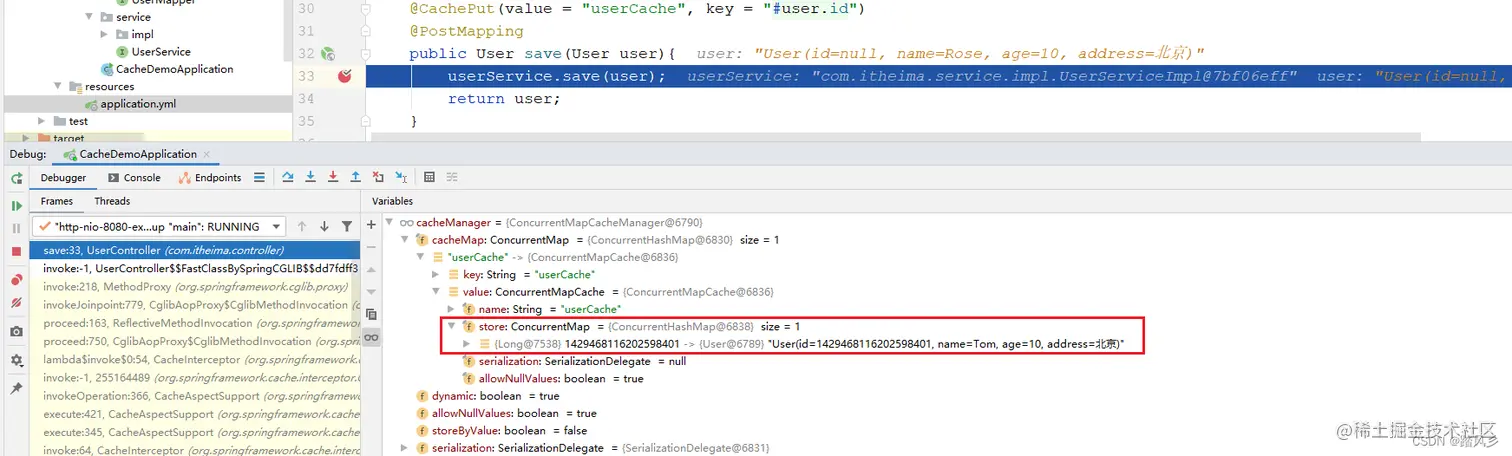Click the fold marker beside line 32
1512x456 pixels.
tap(365, 54)
